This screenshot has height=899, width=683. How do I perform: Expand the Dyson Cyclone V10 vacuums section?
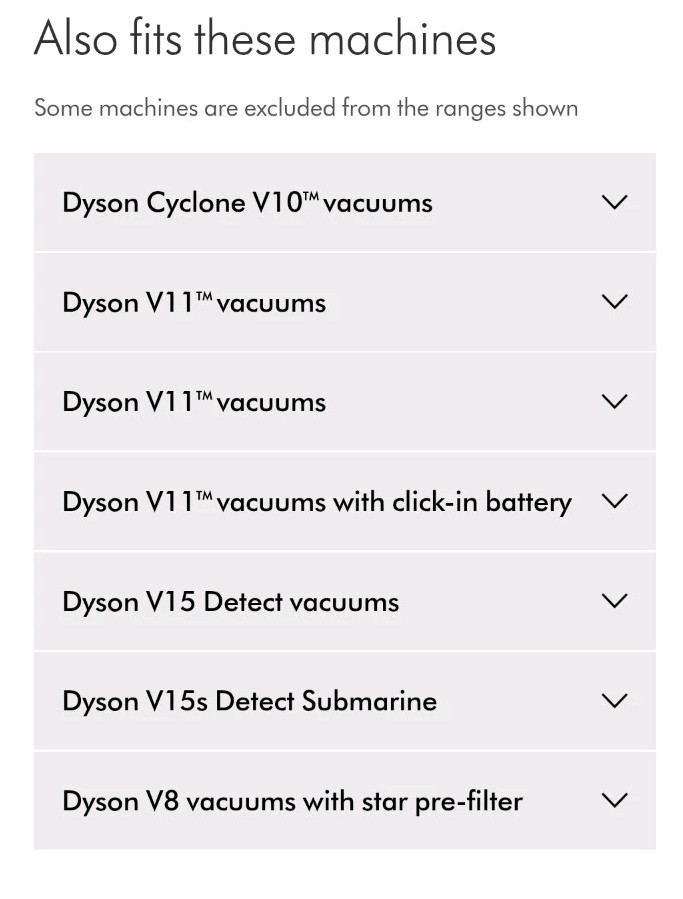pyautogui.click(x=344, y=202)
